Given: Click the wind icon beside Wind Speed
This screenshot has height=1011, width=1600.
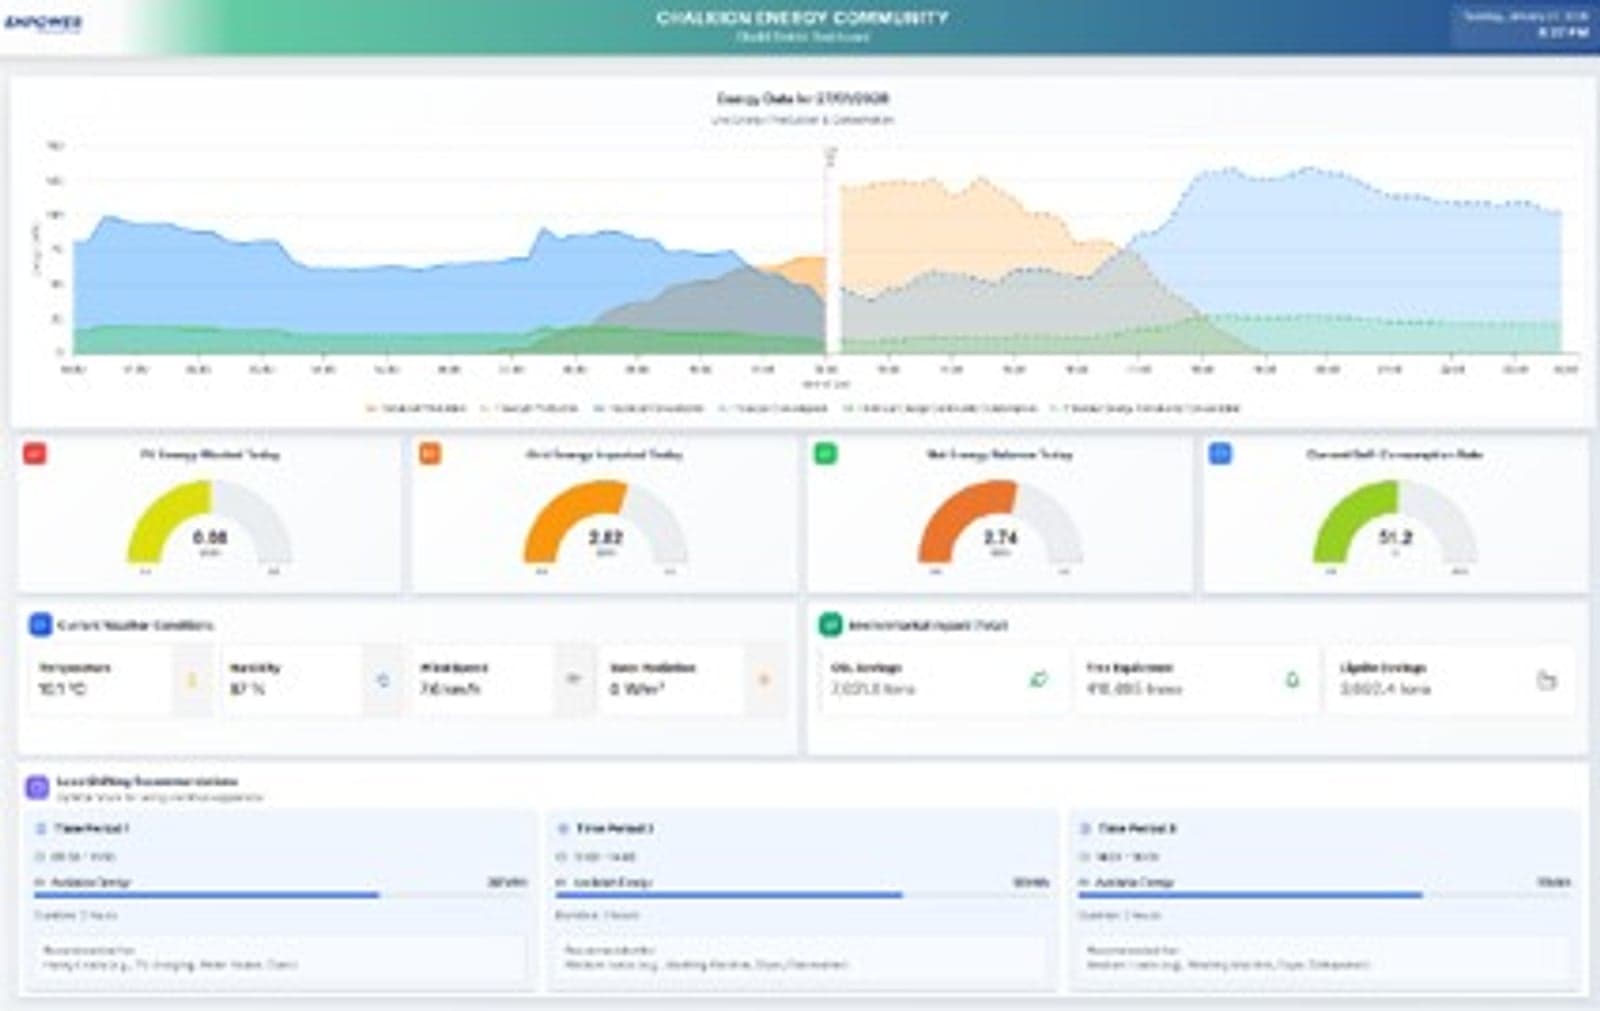Looking at the screenshot, I should [574, 680].
